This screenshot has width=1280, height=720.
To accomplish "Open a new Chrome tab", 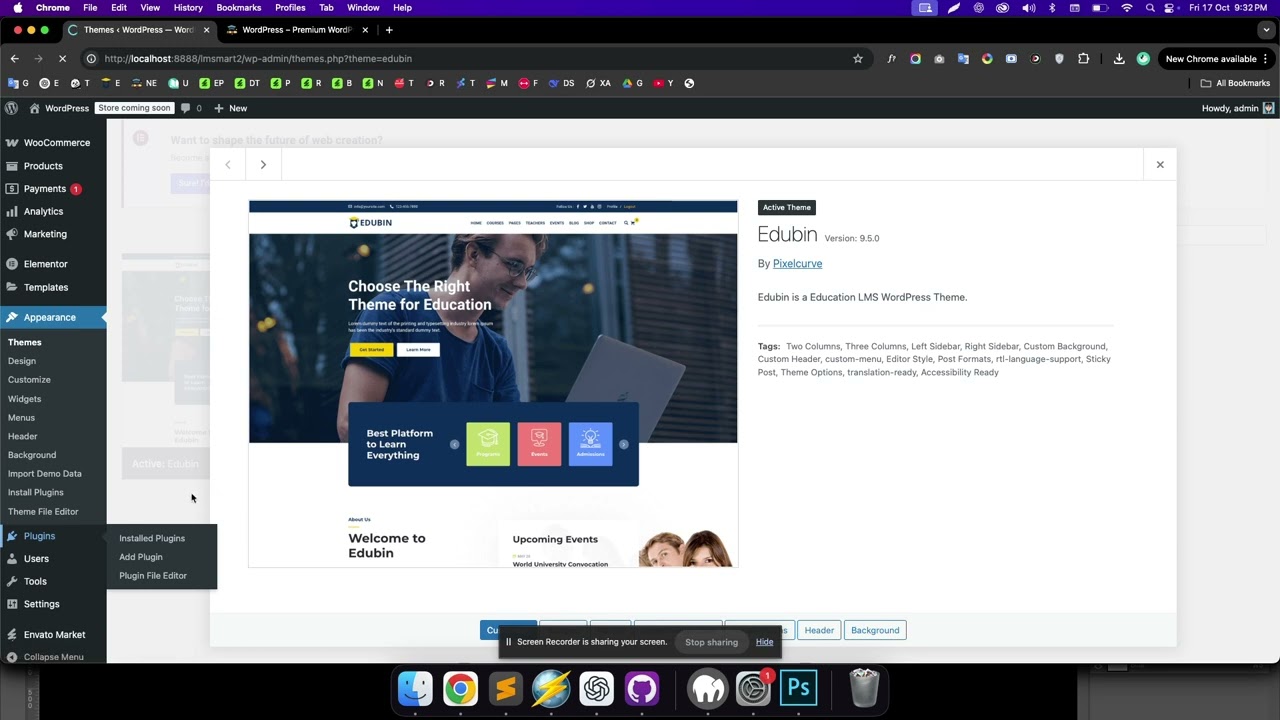I will [389, 30].
